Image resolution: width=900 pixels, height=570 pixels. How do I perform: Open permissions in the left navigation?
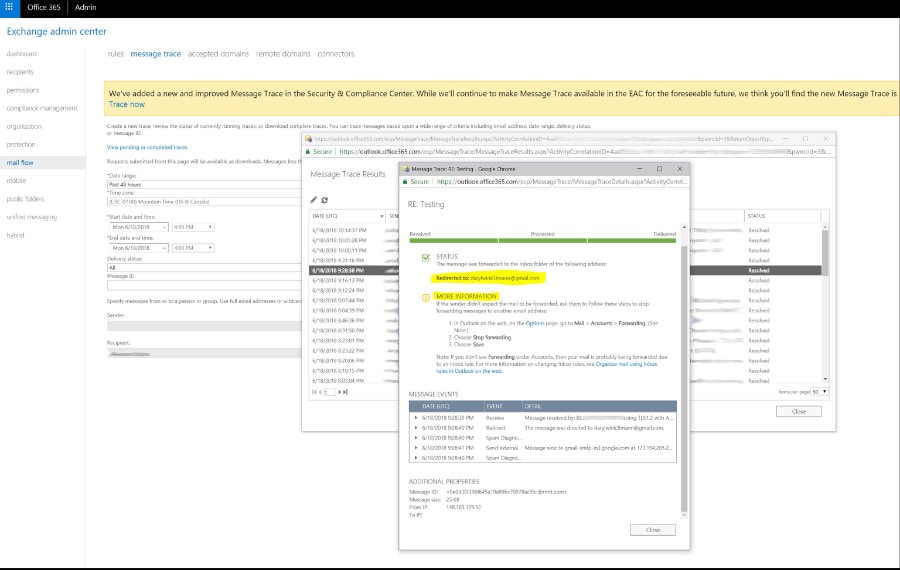23,90
